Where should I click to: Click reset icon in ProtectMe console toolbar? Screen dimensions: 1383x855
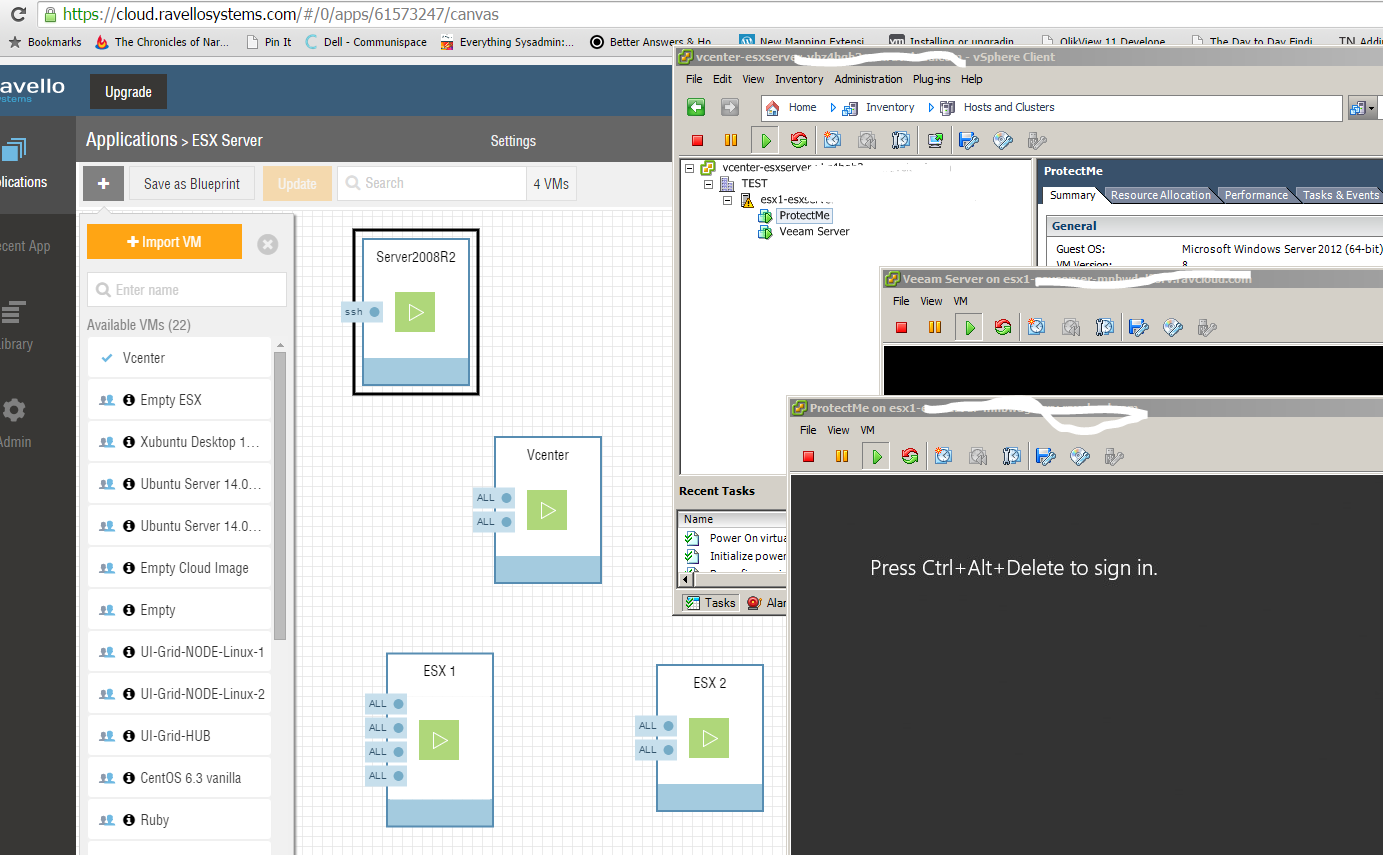[x=909, y=457]
